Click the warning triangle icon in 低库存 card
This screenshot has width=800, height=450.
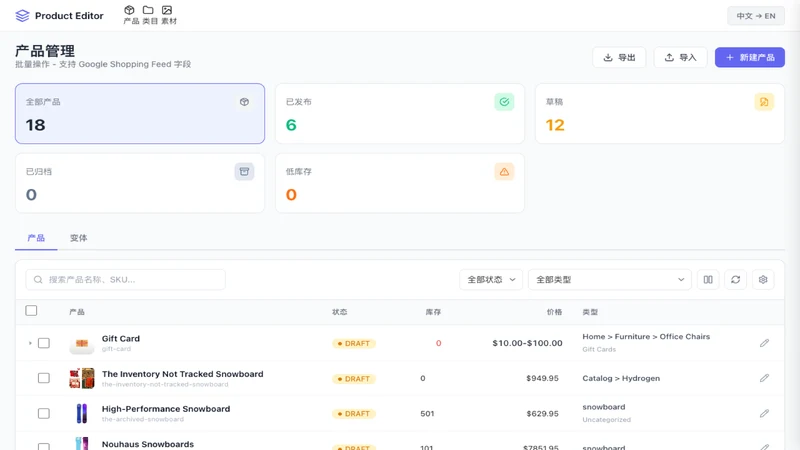click(x=504, y=171)
